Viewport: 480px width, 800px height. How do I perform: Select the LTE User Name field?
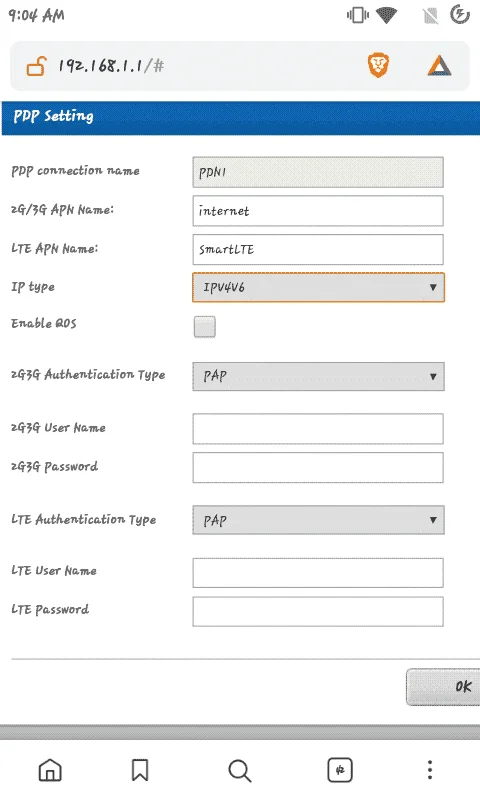click(318, 572)
